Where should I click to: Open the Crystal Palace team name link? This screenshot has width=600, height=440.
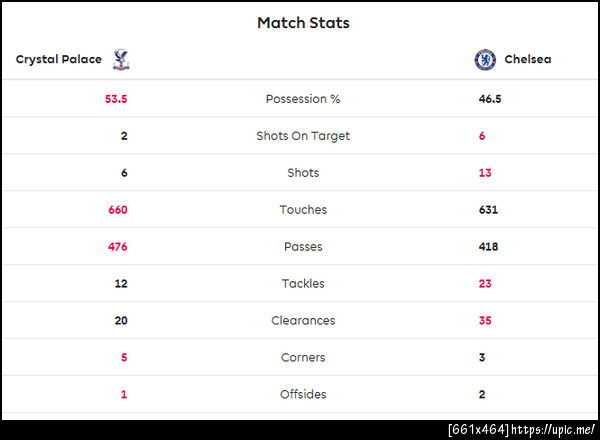tap(59, 60)
